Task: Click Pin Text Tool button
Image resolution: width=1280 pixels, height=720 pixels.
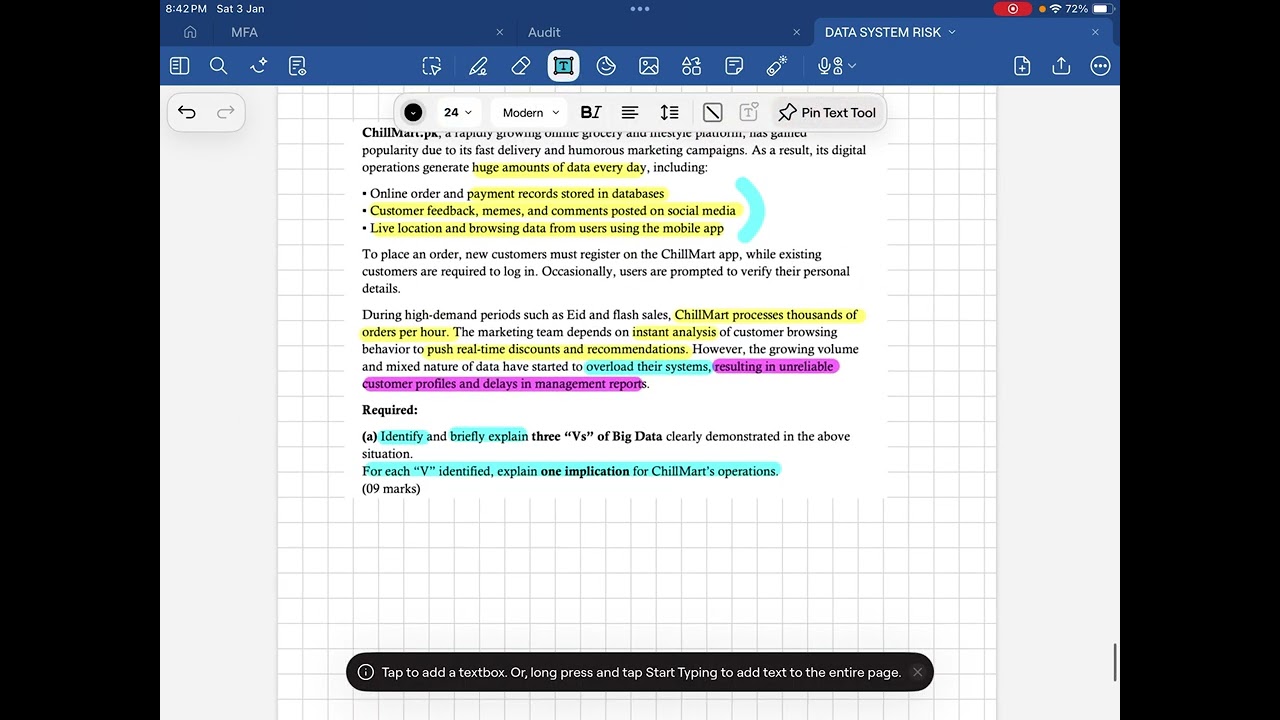Action: point(827,113)
